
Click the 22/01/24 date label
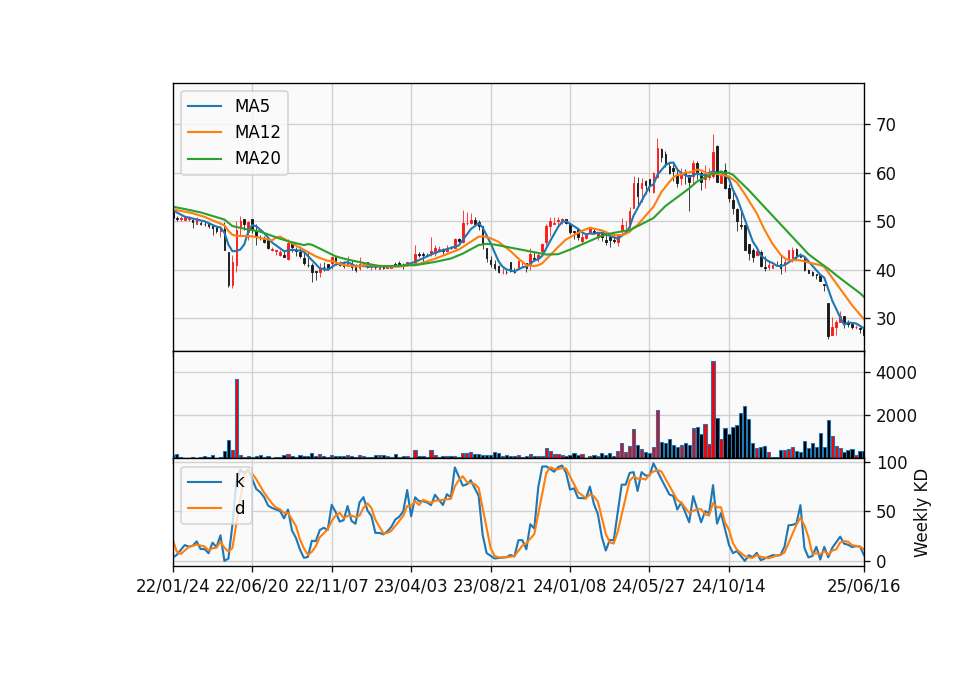coord(173,587)
